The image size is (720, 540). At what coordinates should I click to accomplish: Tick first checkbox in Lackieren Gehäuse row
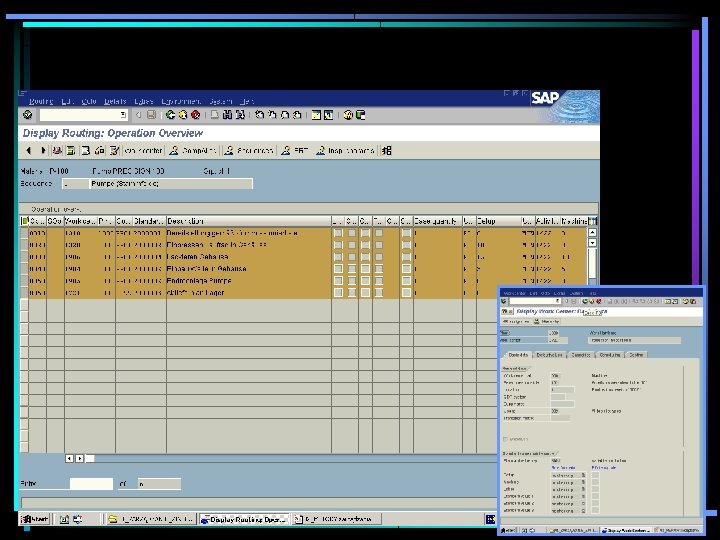[x=338, y=257]
